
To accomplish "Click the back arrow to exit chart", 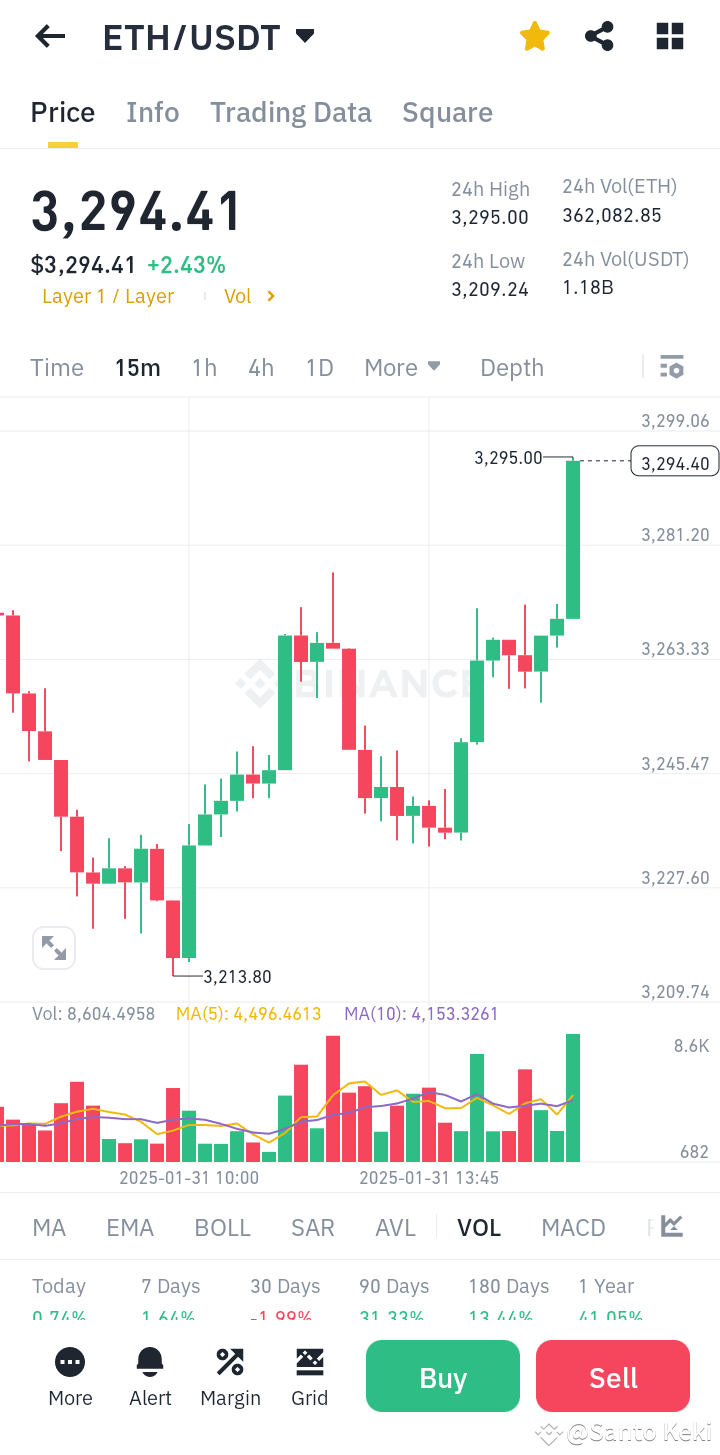I will click(x=49, y=36).
